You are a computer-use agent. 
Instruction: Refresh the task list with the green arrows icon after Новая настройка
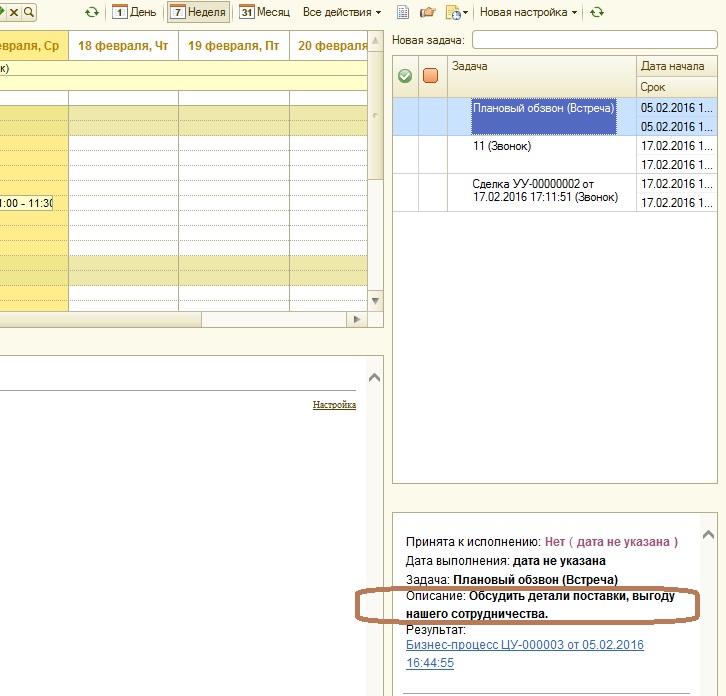(596, 13)
